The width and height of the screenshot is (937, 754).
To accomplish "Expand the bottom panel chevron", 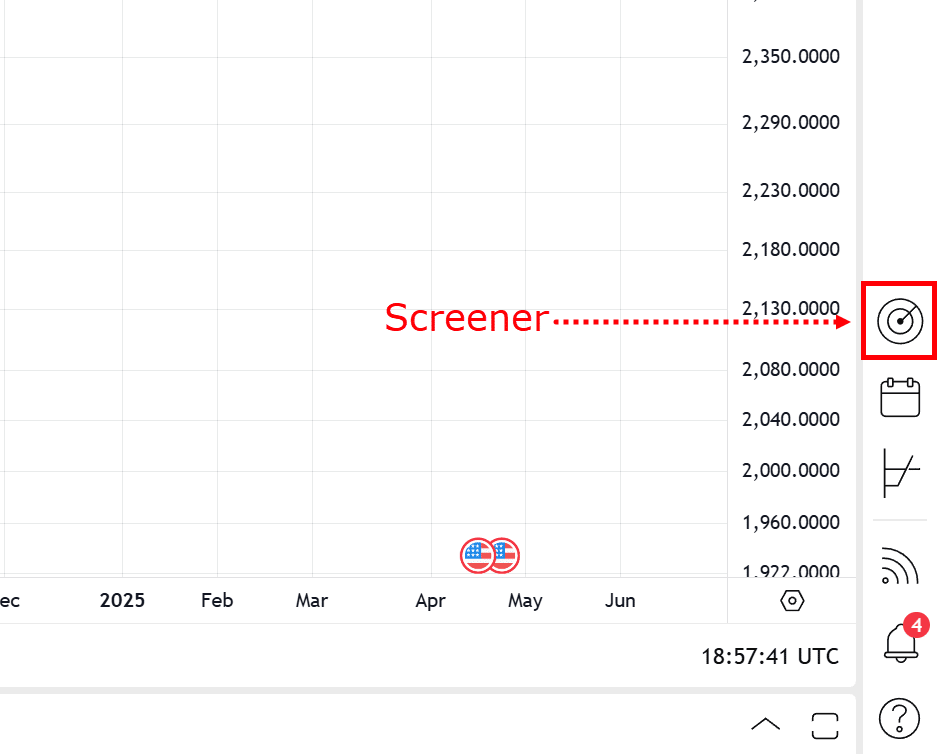I will coord(765,724).
